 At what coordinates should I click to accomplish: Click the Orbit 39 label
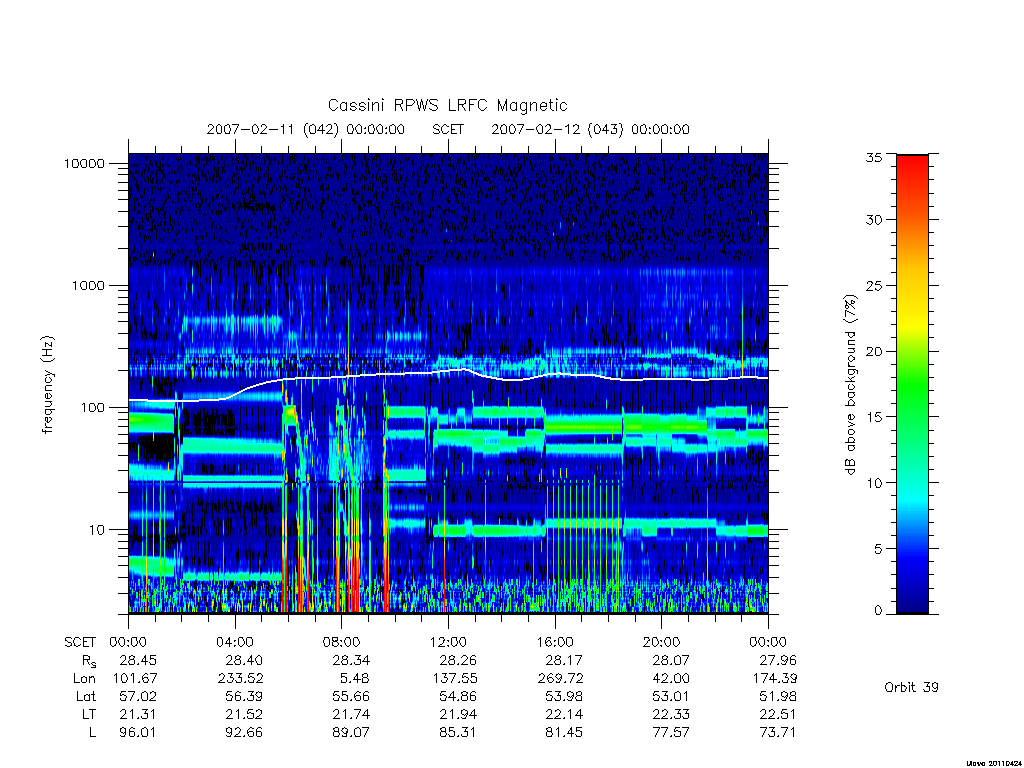point(911,687)
